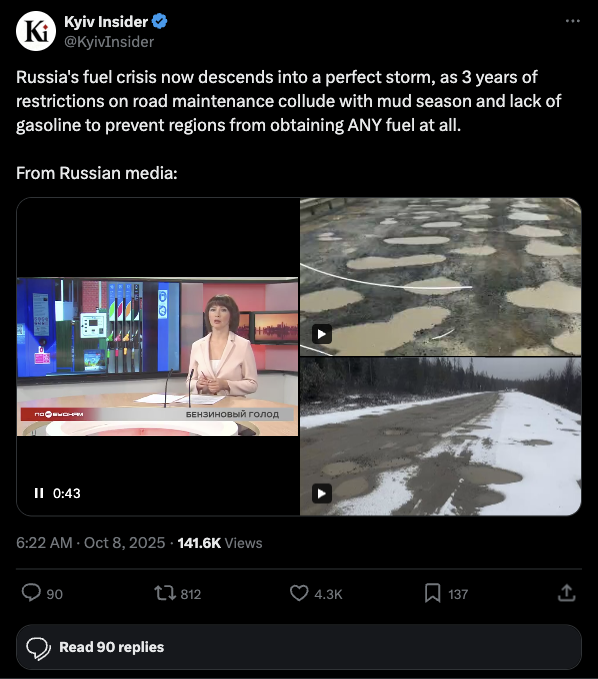Click the blue verified badge
Screen dimensions: 598x679
click(x=160, y=21)
